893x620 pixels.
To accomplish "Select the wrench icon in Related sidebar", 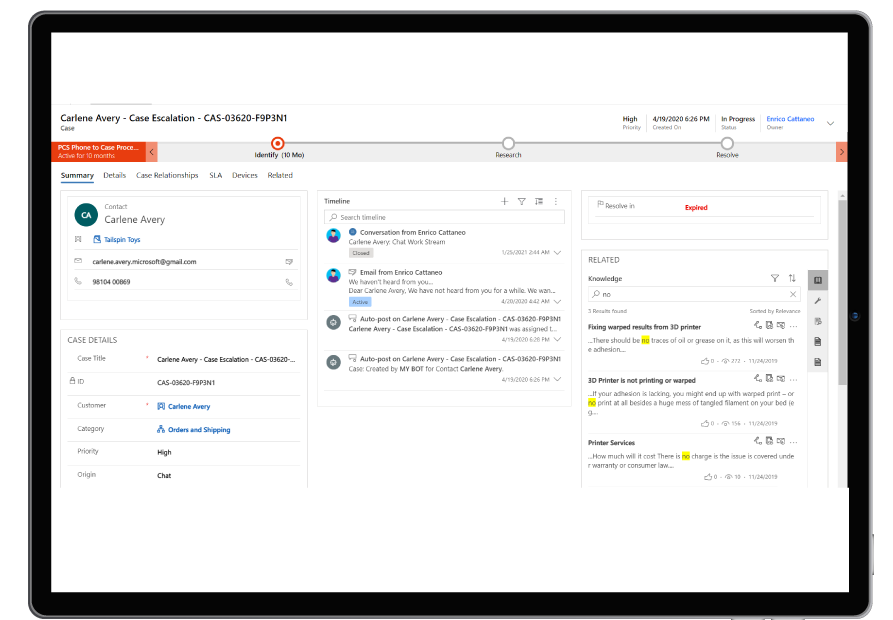I will click(x=818, y=301).
